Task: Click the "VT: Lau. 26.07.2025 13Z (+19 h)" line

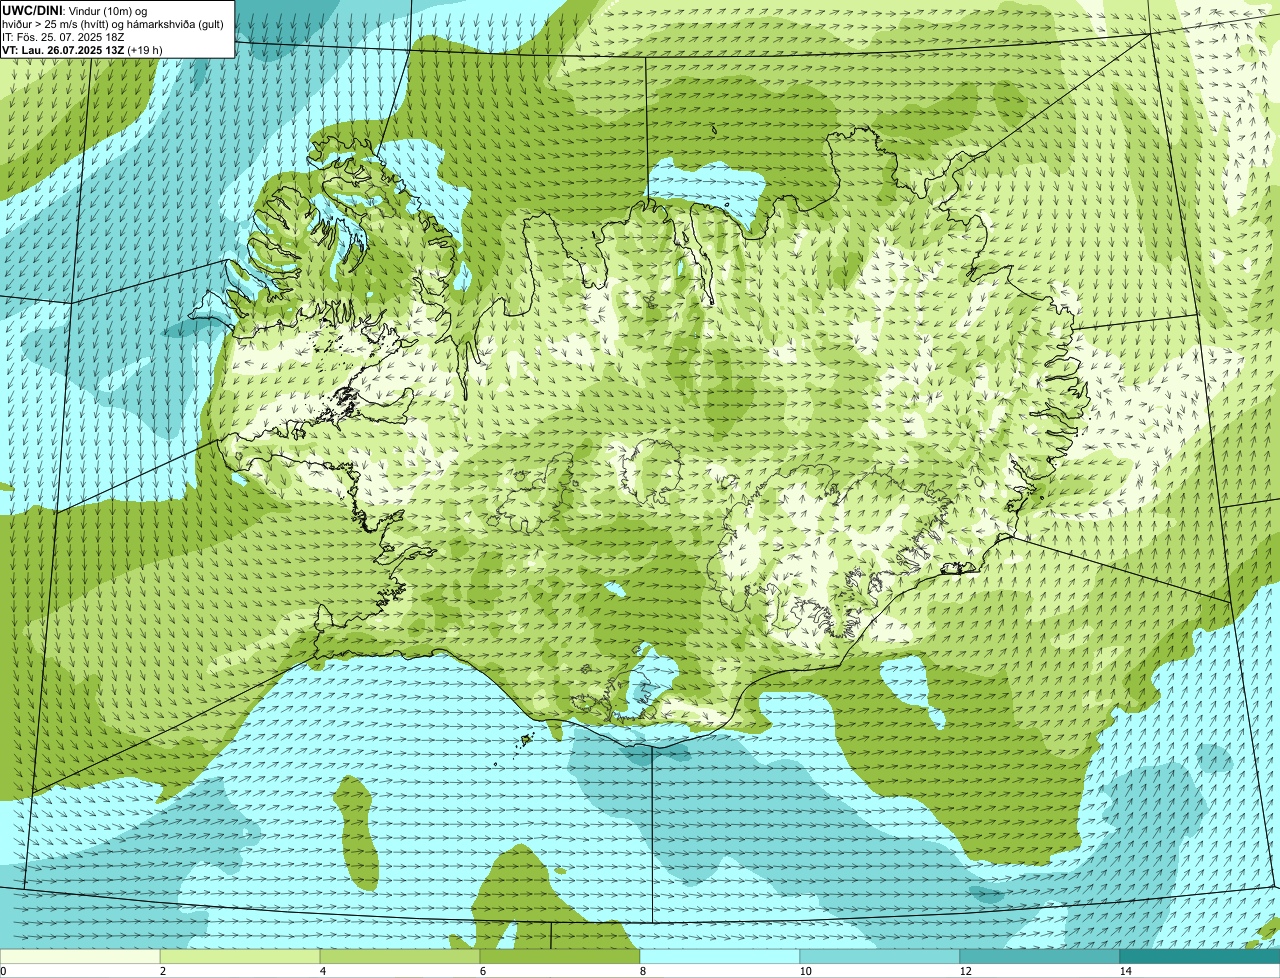Action: (x=83, y=50)
